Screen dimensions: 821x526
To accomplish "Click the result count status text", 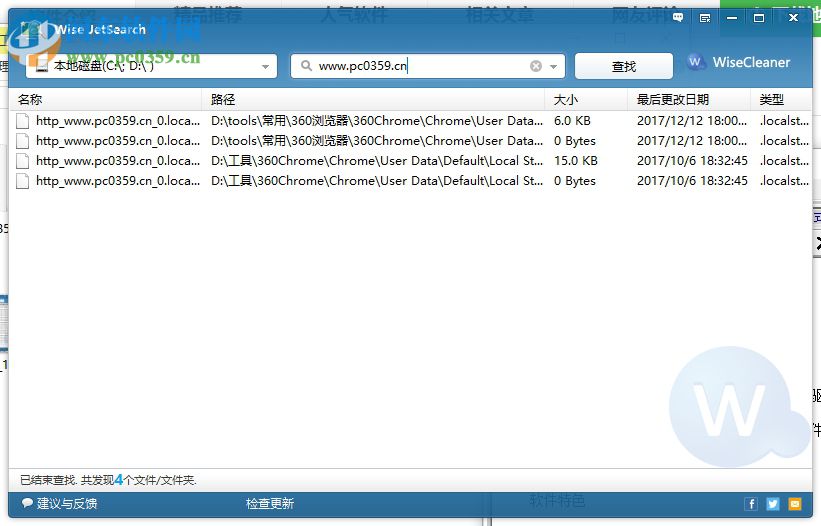I will (x=108, y=480).
